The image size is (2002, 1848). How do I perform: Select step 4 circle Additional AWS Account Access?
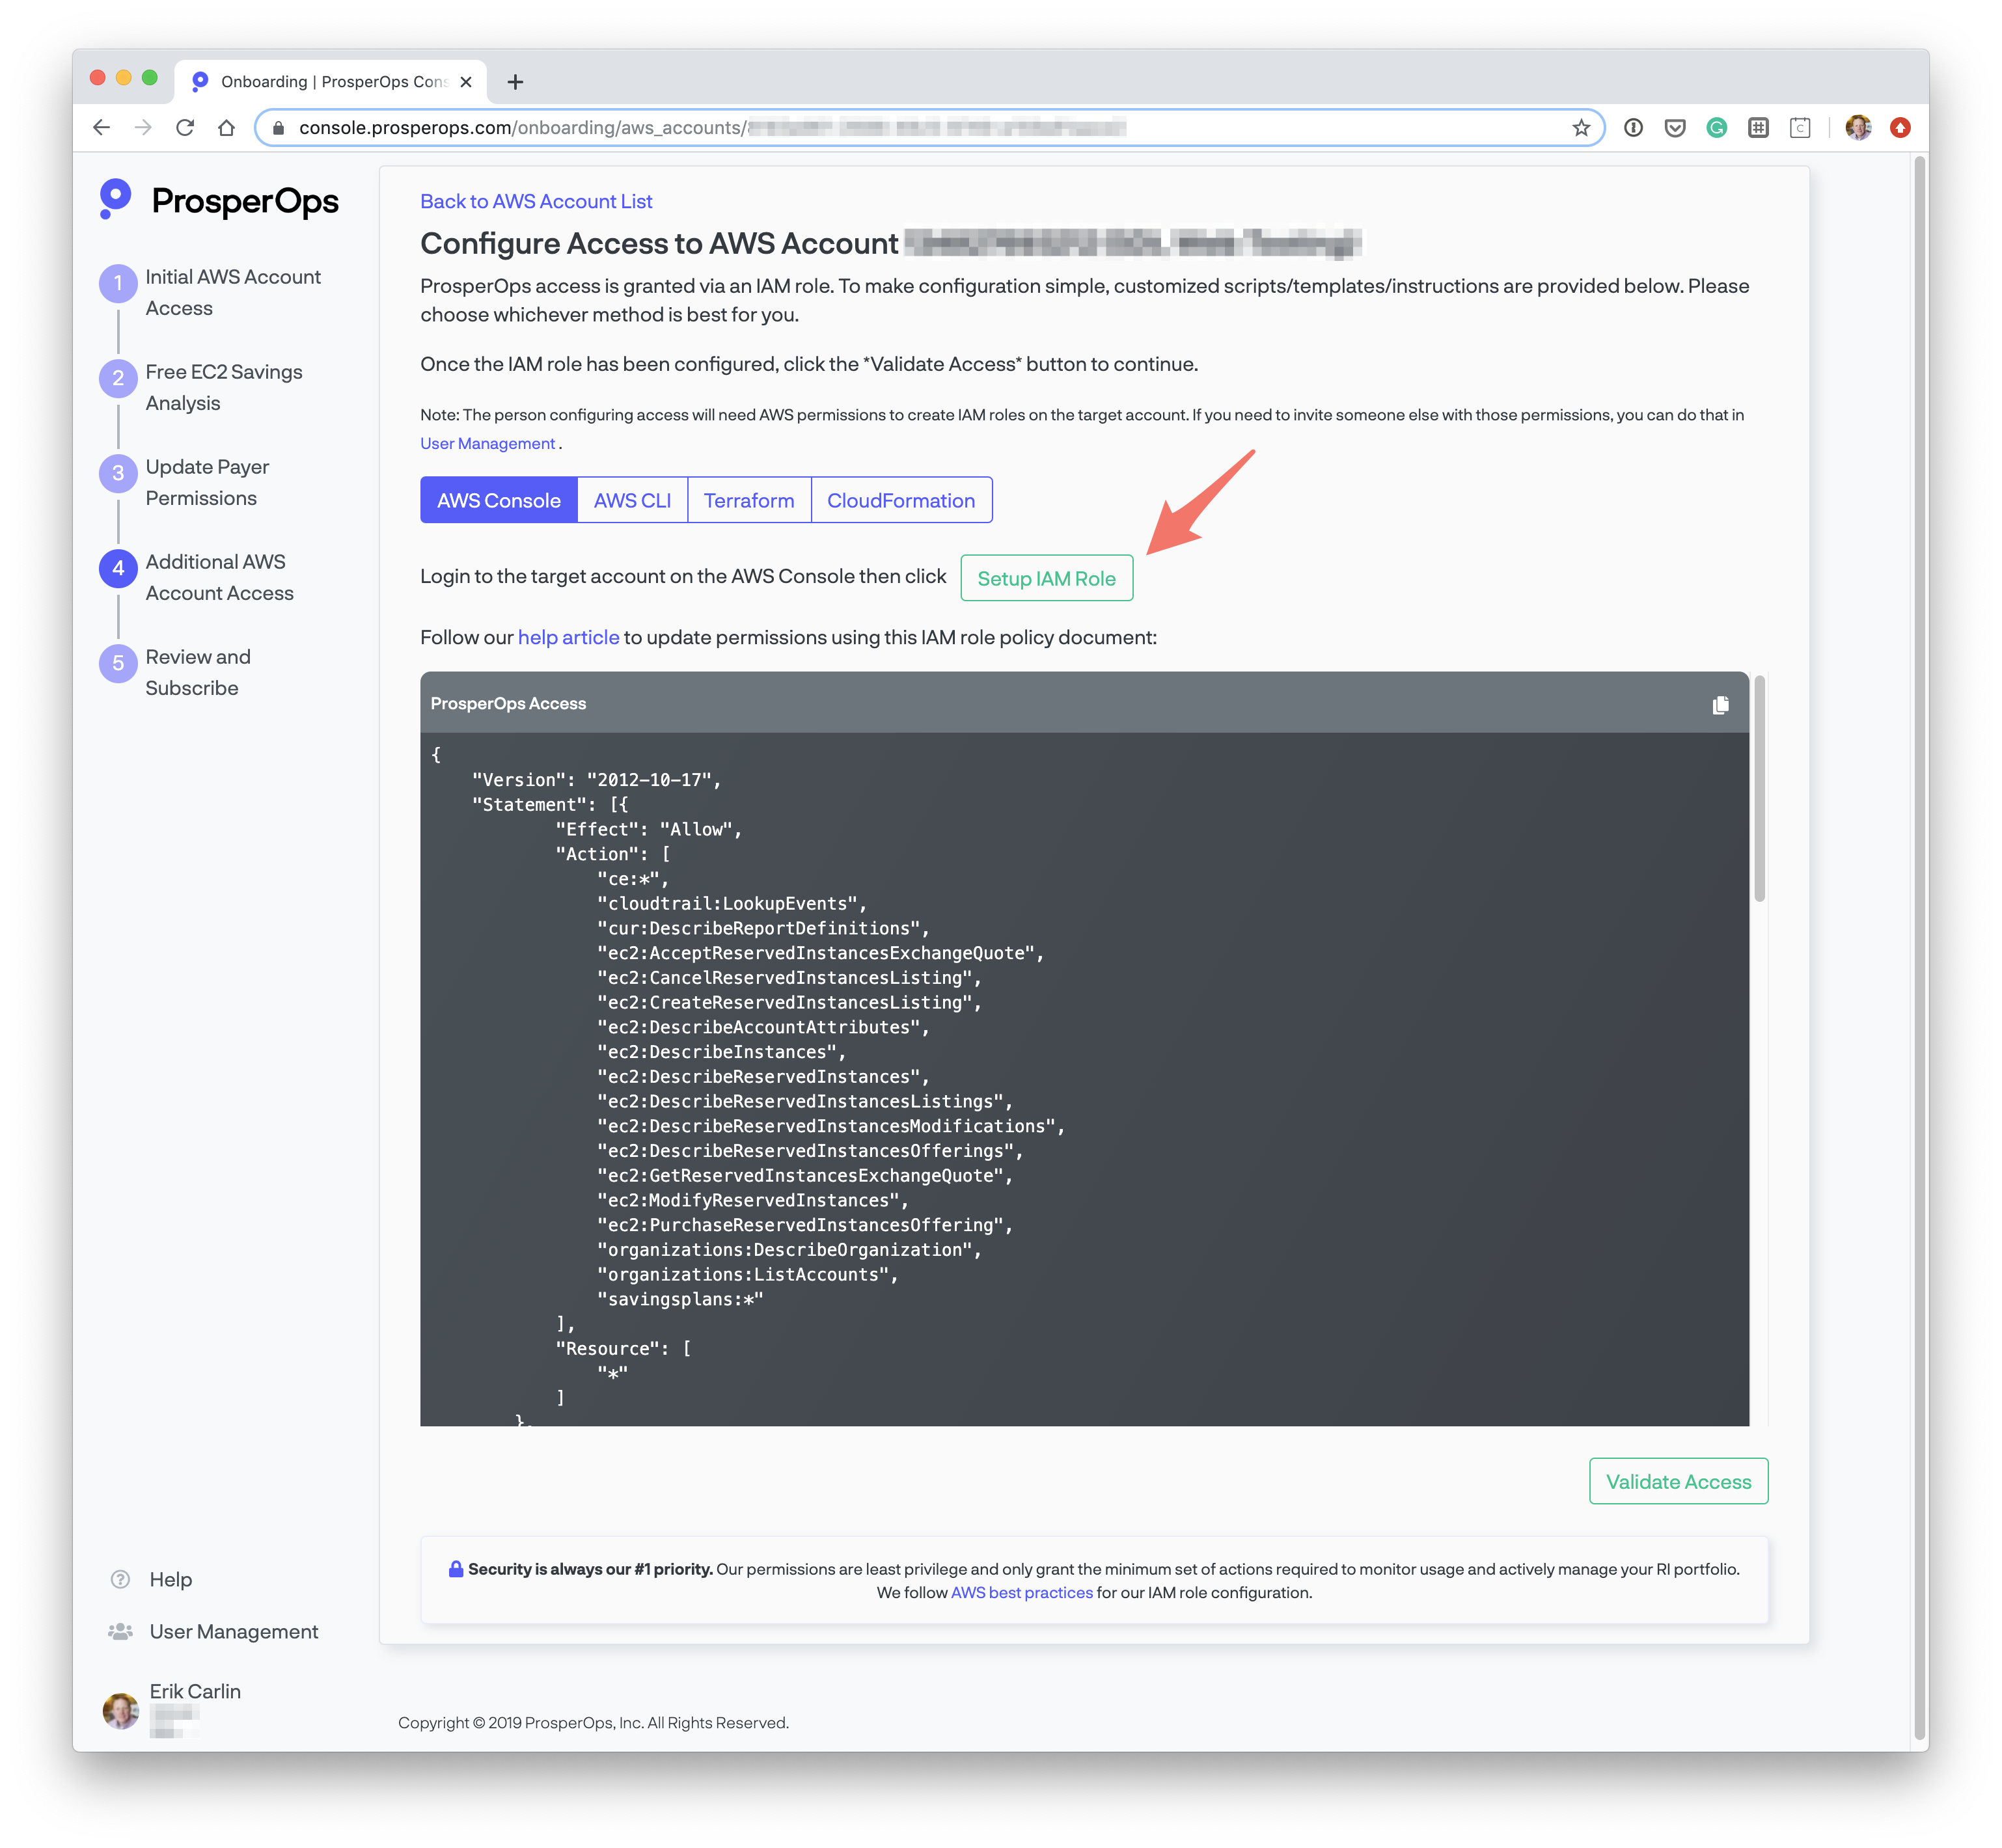tap(118, 568)
